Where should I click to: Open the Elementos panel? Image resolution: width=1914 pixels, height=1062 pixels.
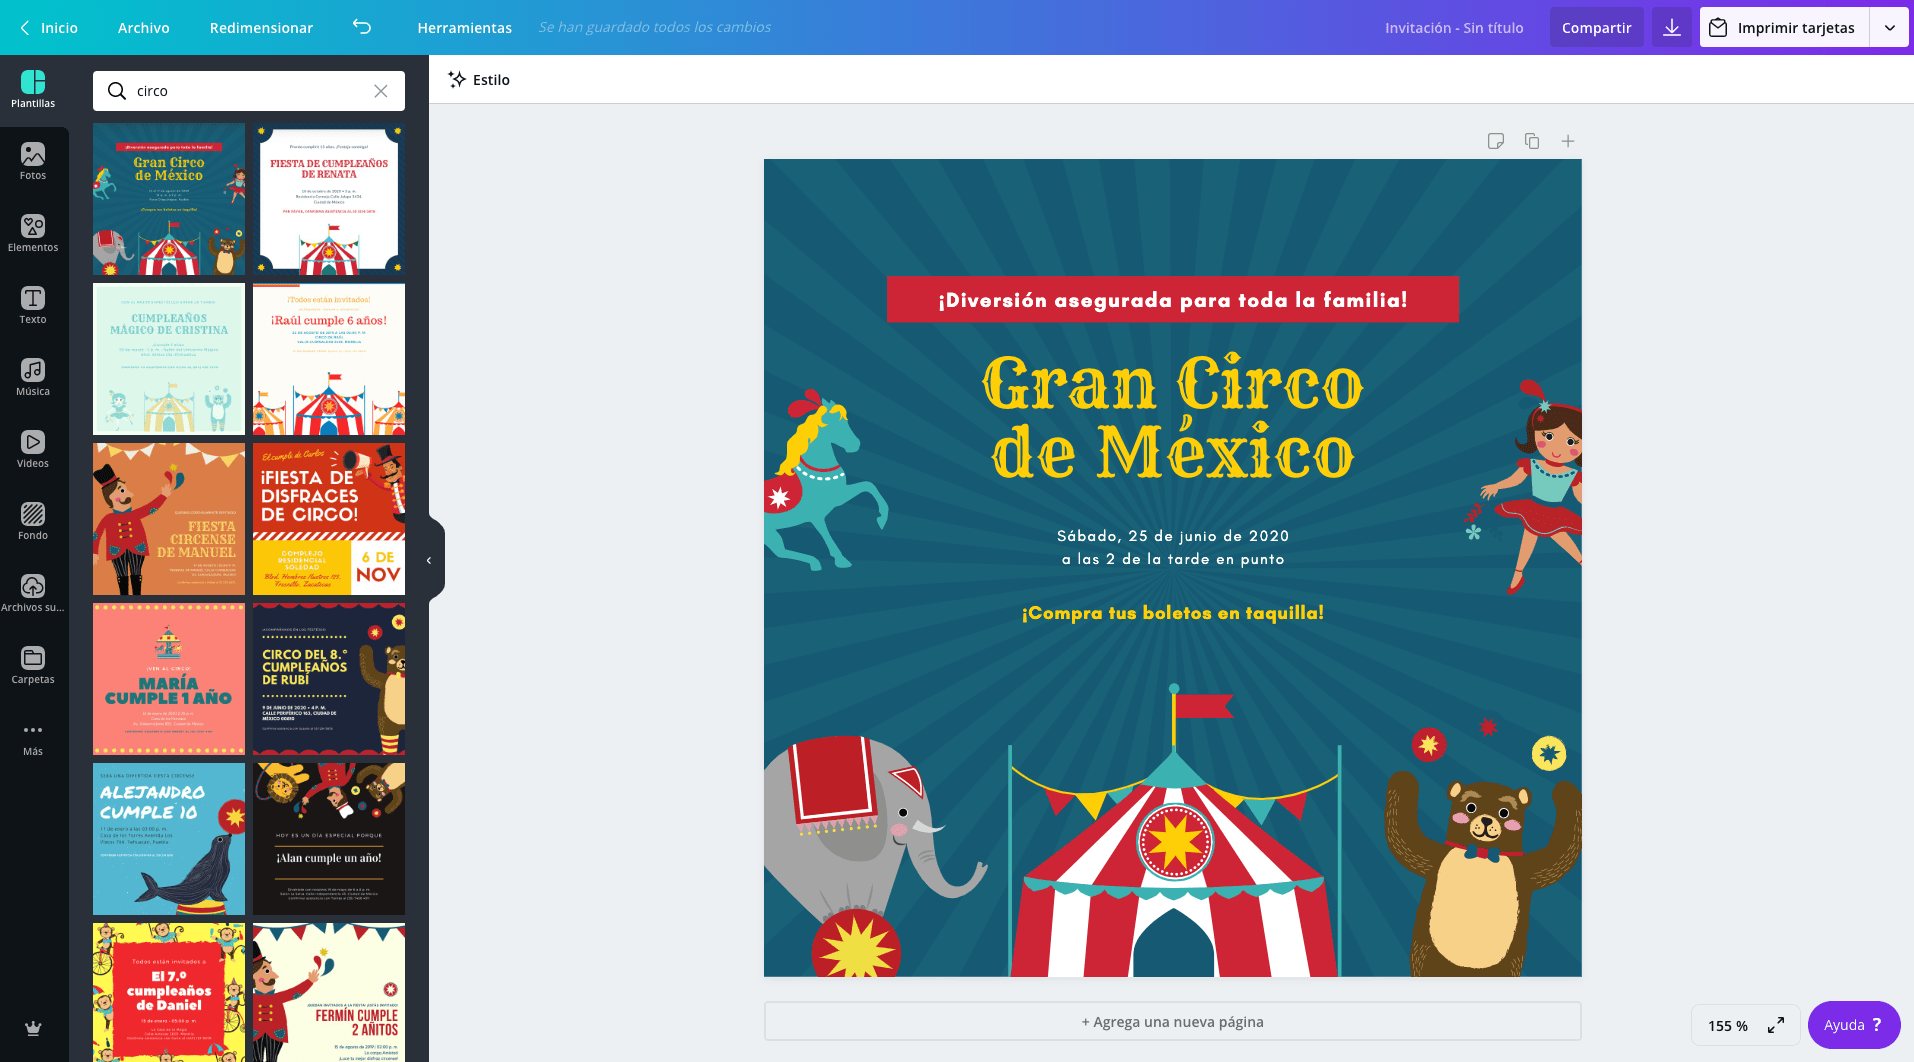tap(33, 233)
